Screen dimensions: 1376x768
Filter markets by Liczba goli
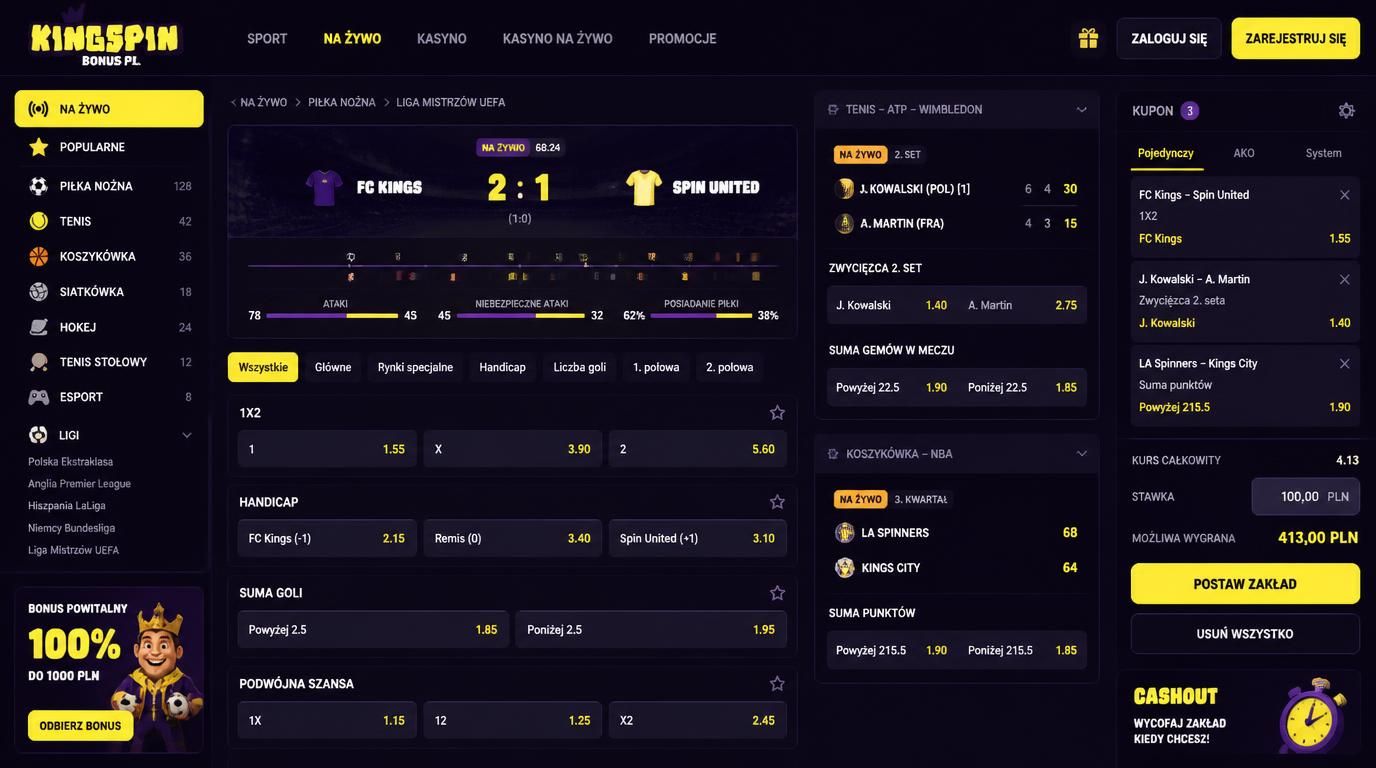580,367
